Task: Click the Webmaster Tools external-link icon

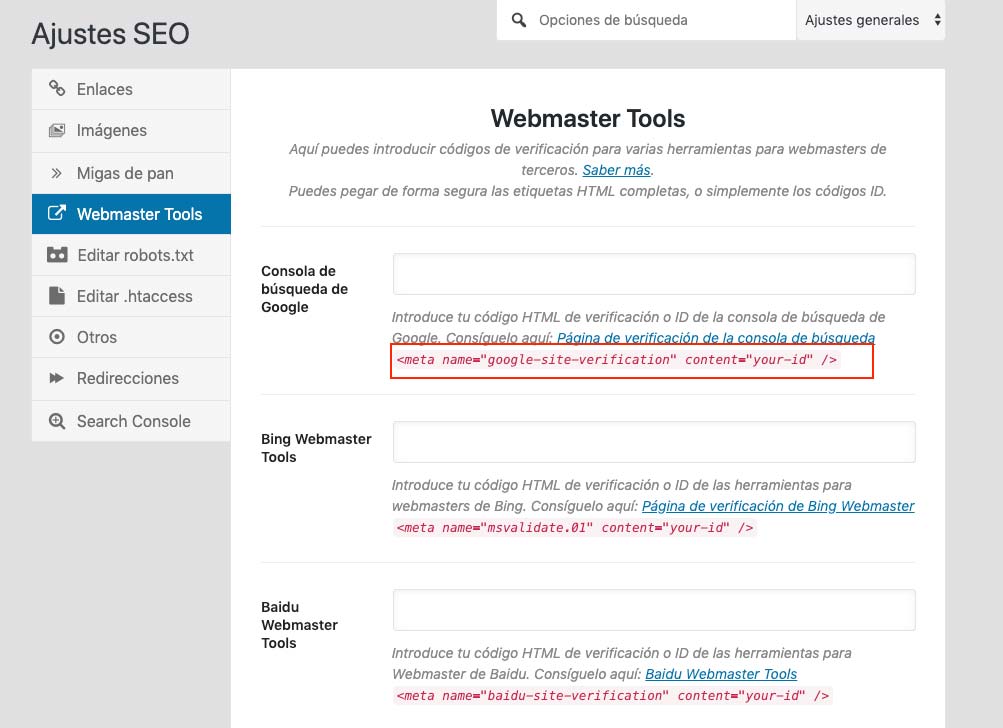Action: [57, 213]
